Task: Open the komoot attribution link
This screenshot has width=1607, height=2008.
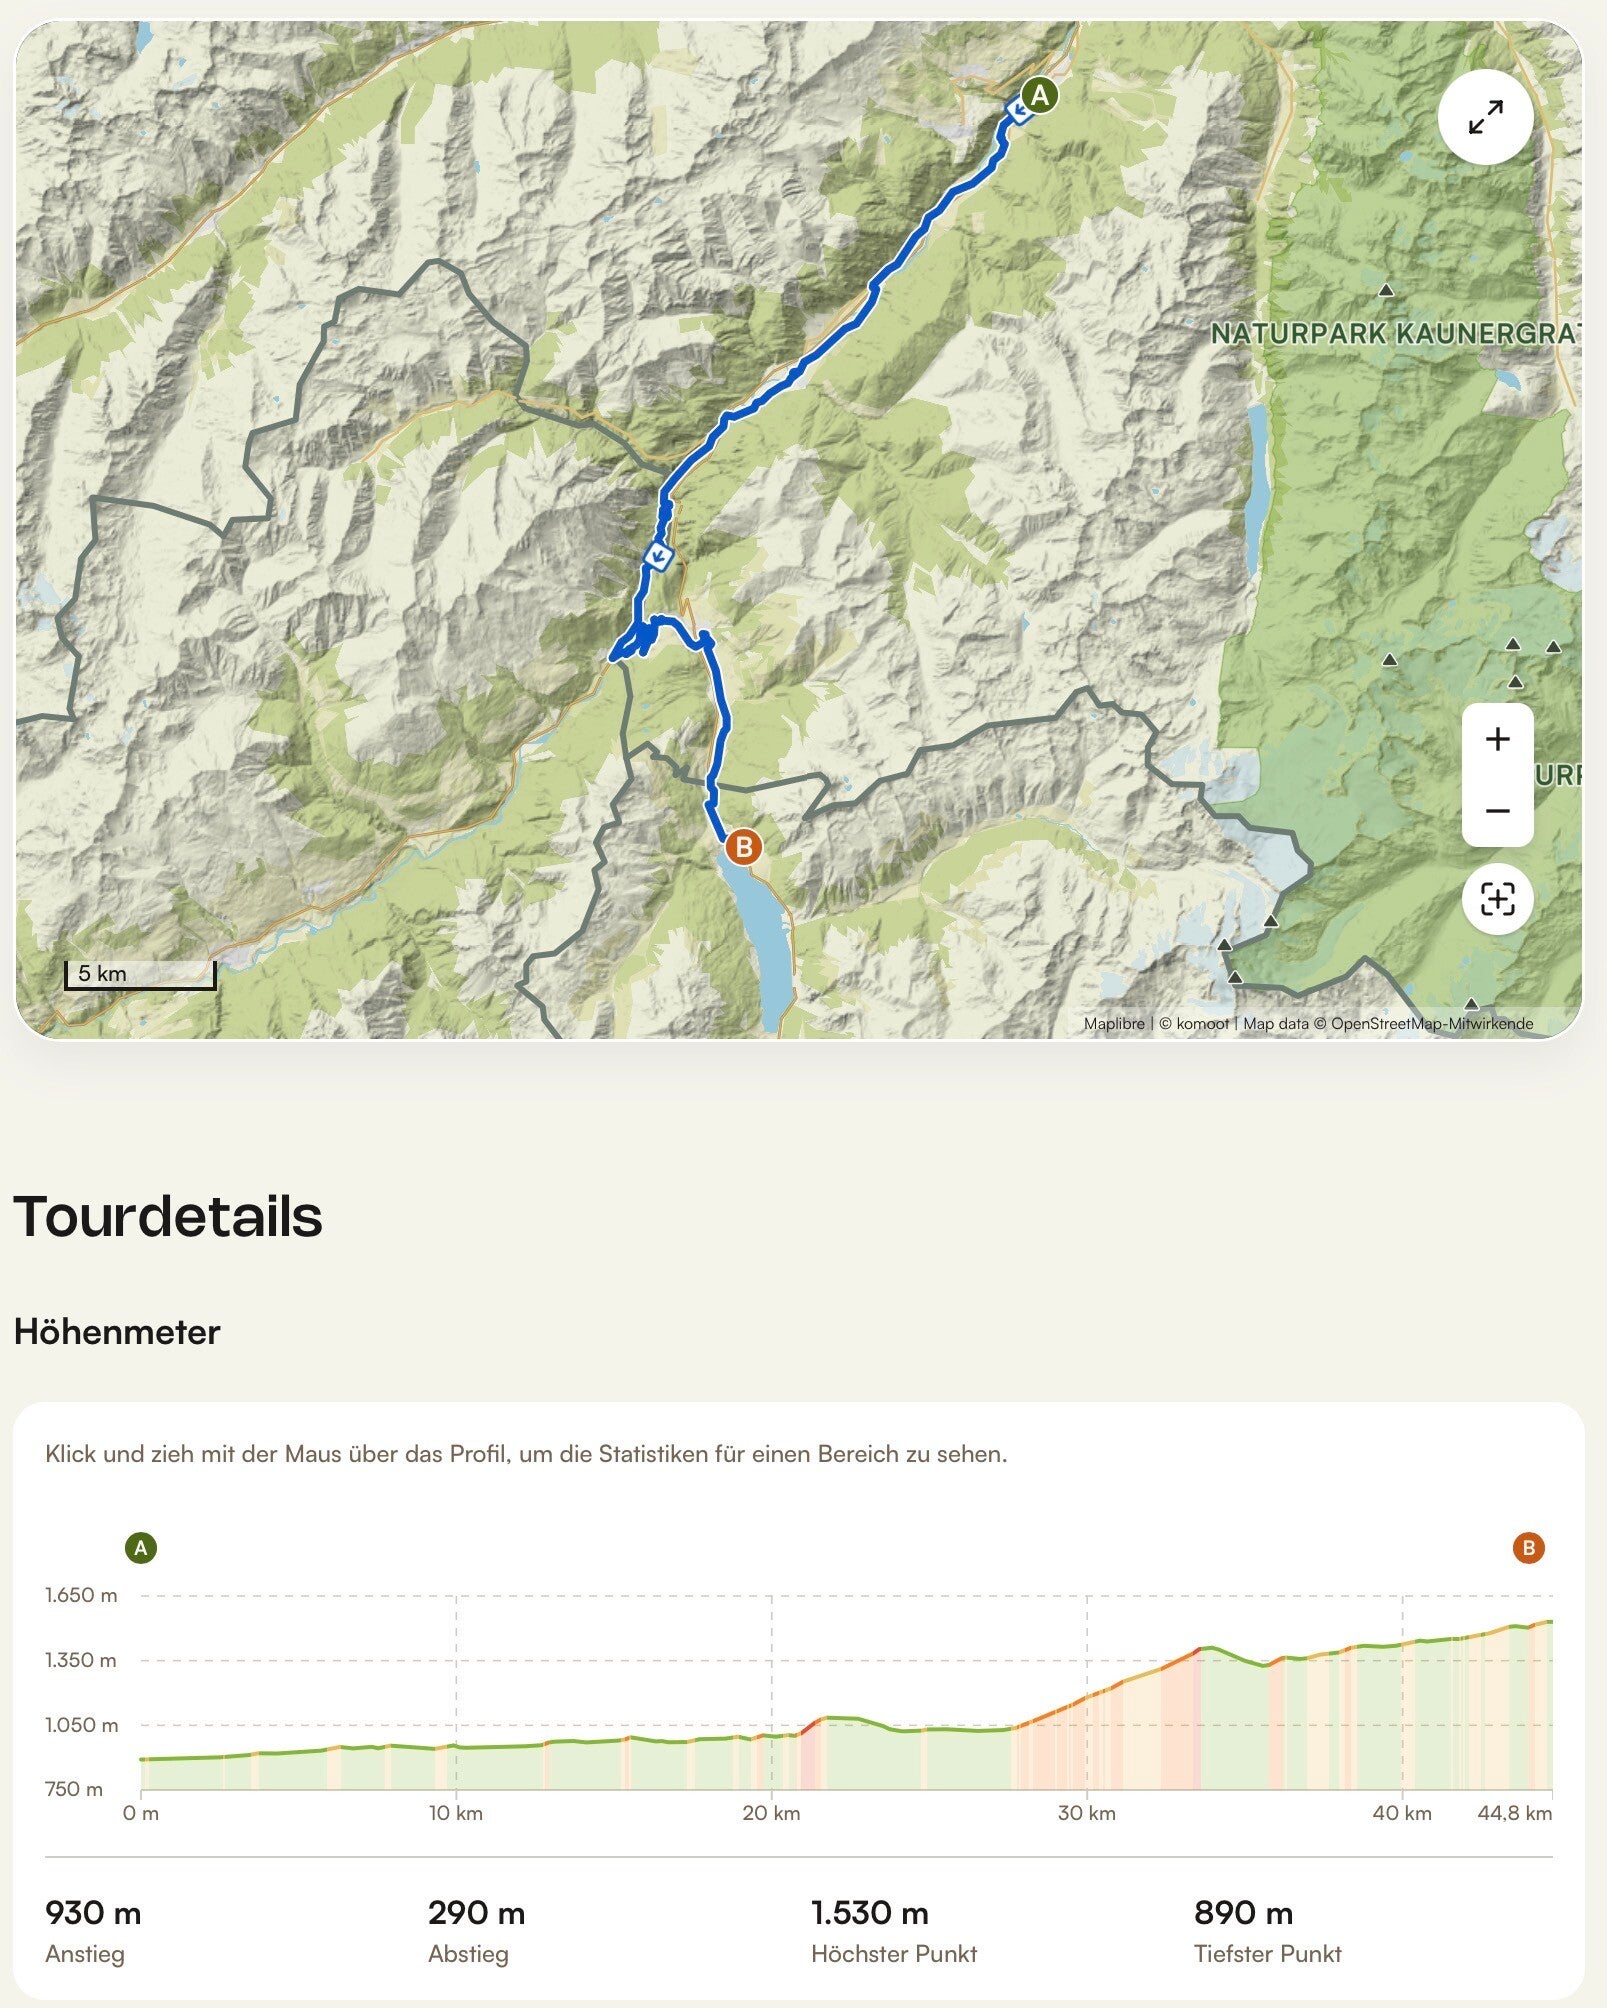Action: click(x=1194, y=1024)
